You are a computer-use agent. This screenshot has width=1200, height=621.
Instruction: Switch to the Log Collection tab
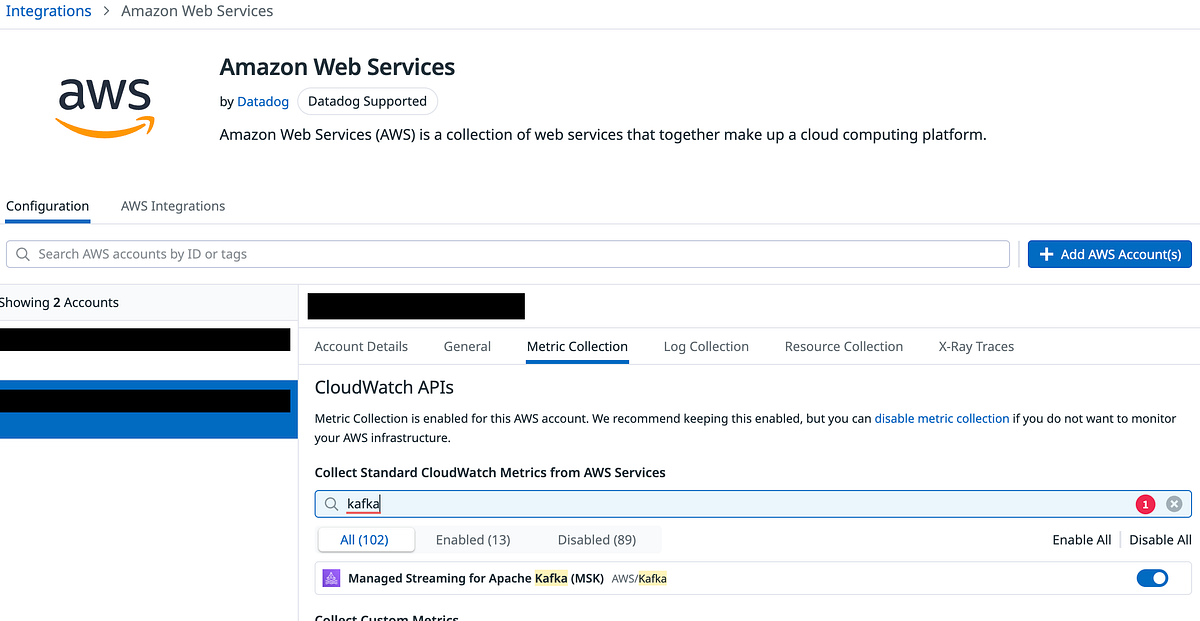706,346
